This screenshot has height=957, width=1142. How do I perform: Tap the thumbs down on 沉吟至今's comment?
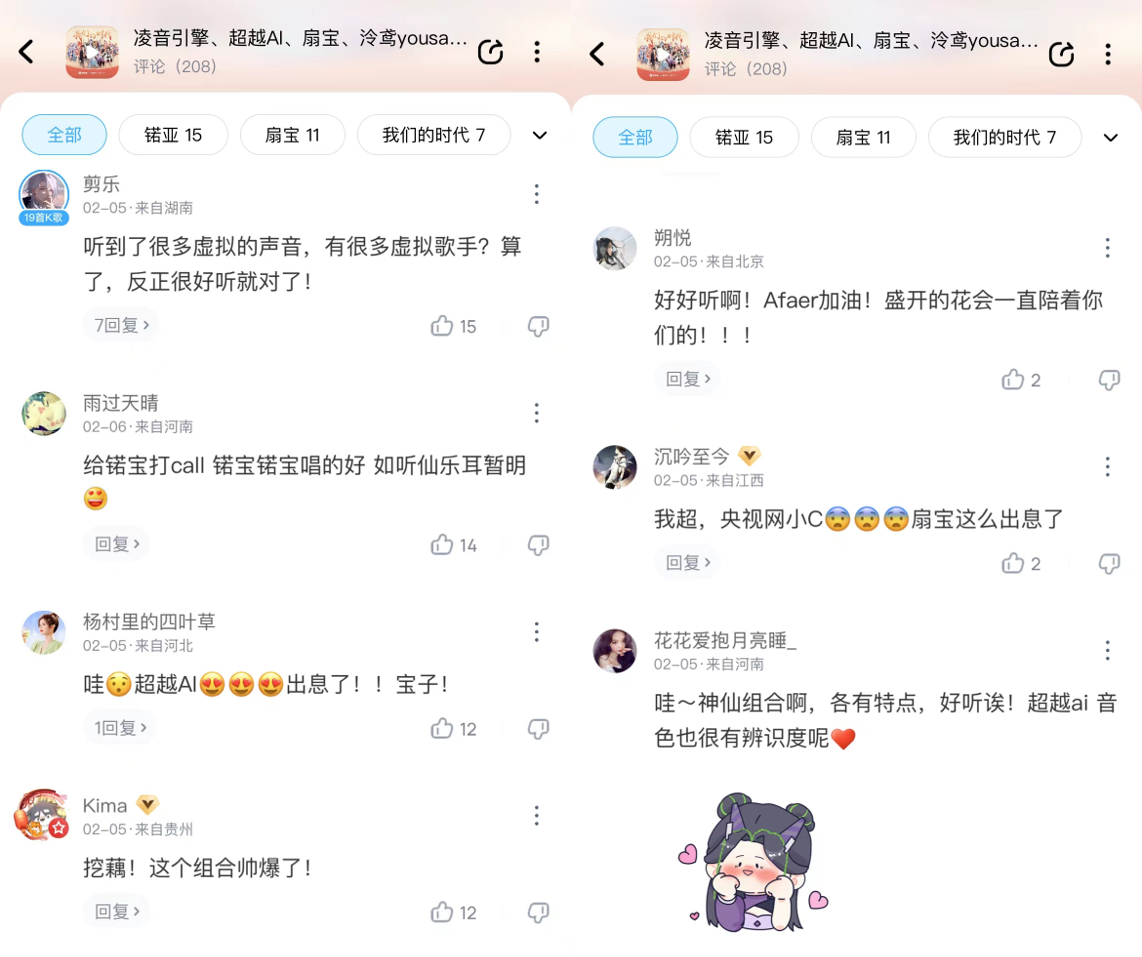click(x=1109, y=563)
